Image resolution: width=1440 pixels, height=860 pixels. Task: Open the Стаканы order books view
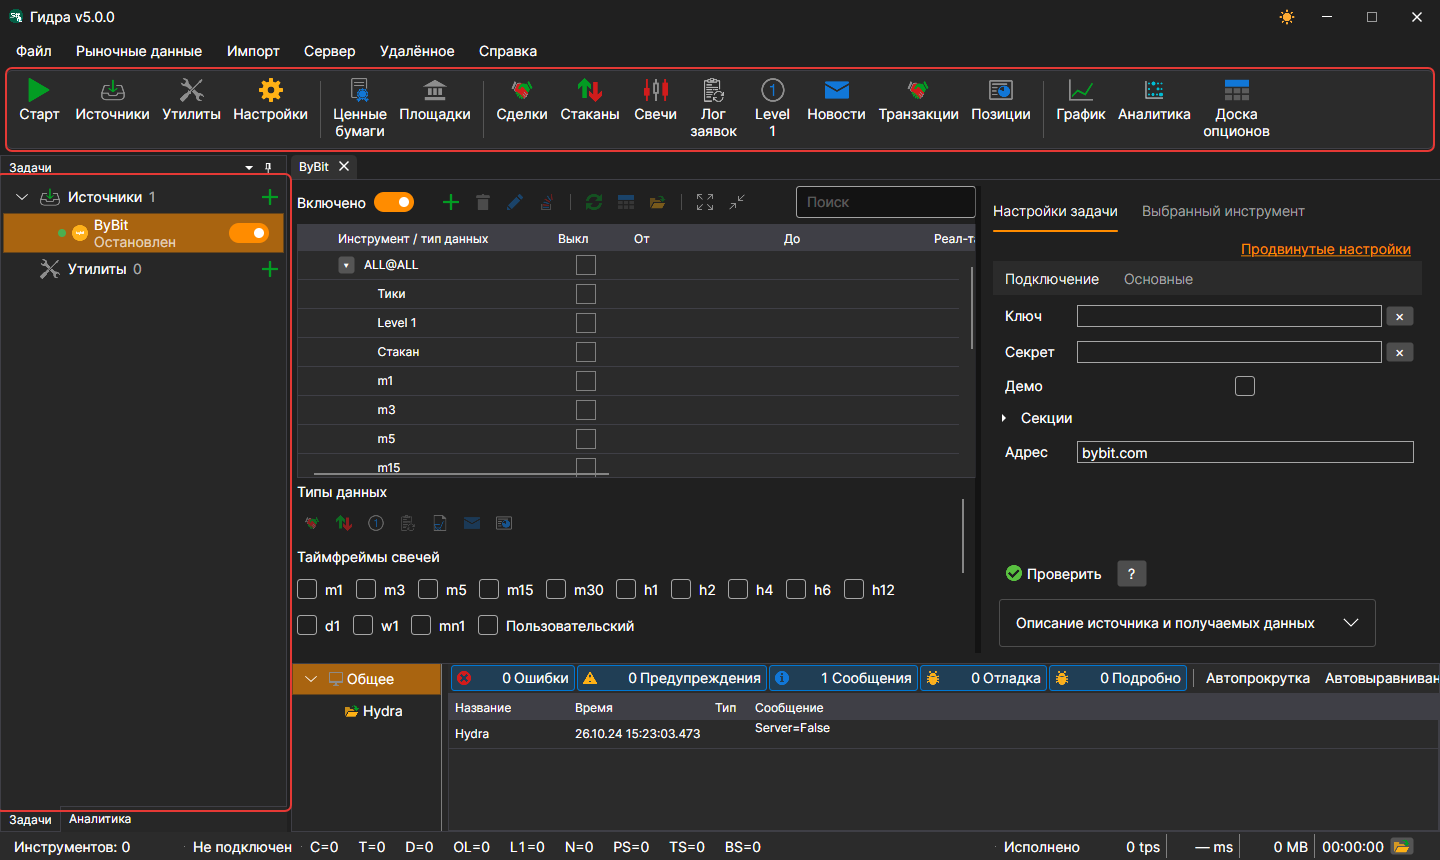coord(590,101)
